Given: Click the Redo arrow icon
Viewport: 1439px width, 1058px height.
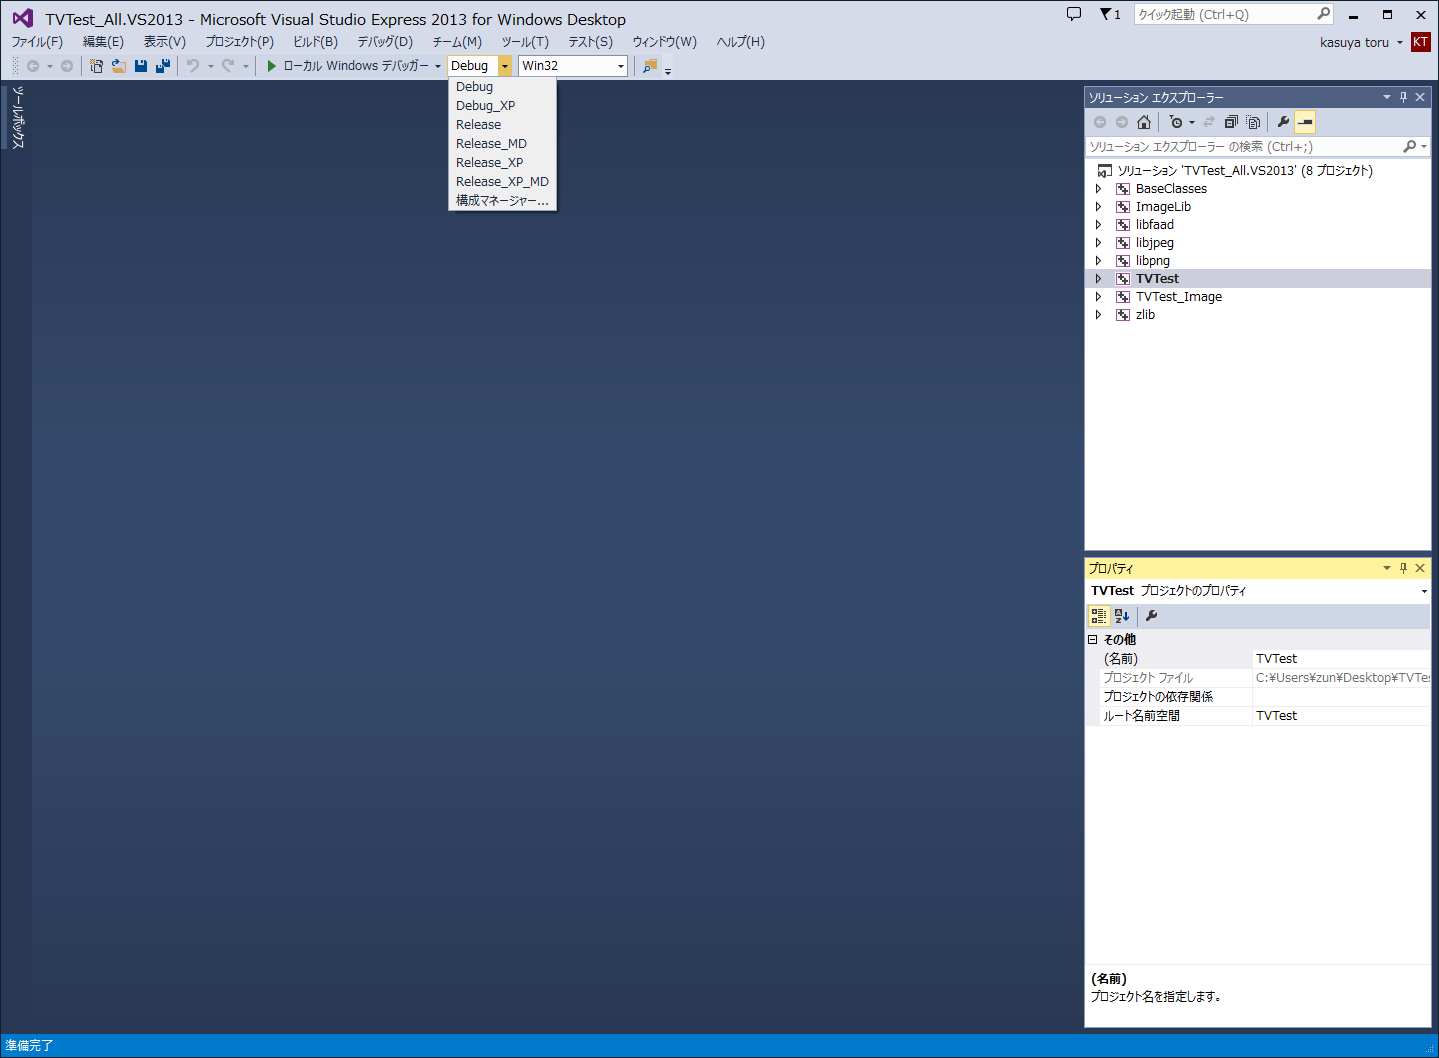Looking at the screenshot, I should click(x=228, y=66).
